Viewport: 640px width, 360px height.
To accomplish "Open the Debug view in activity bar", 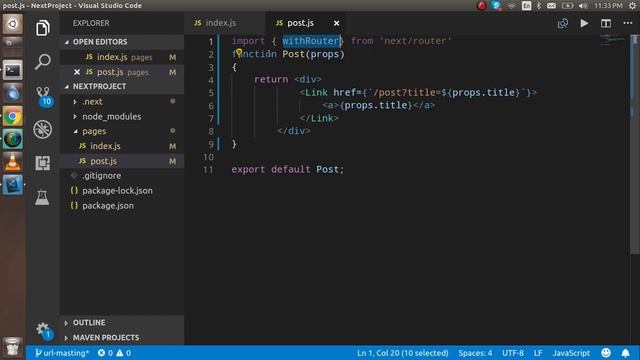I will coord(42,129).
